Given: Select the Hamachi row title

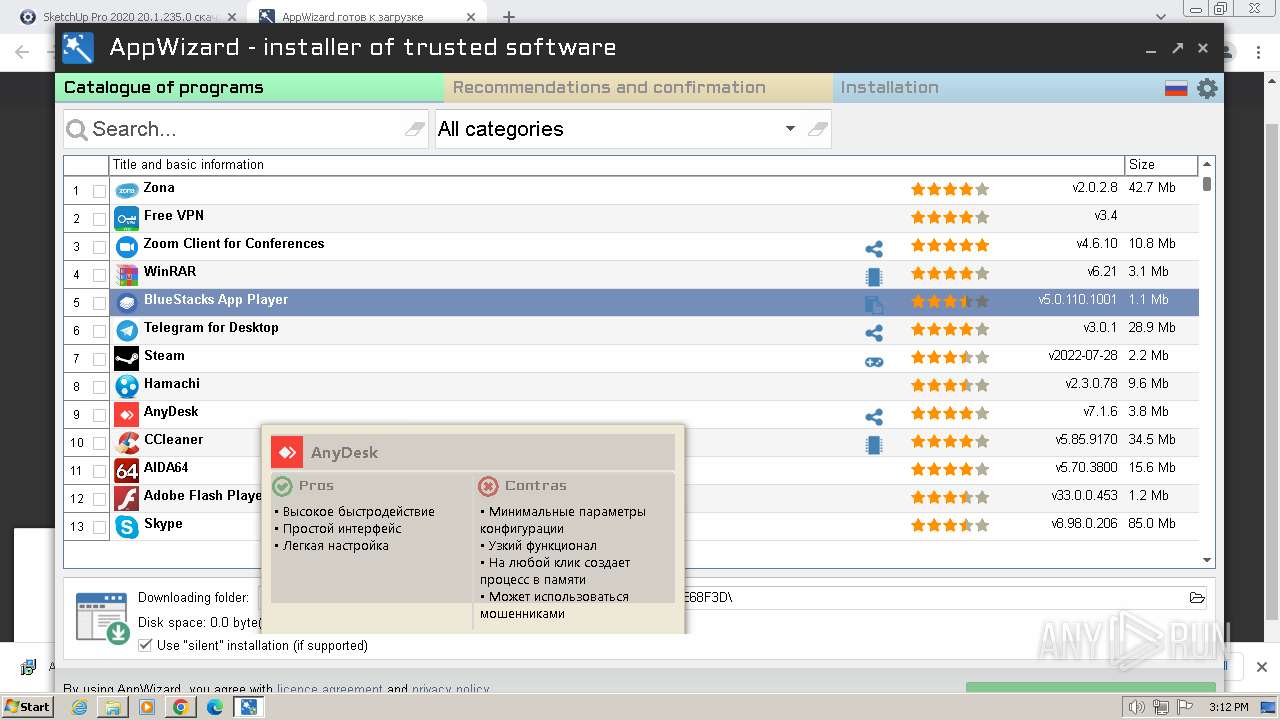Looking at the screenshot, I should [x=172, y=383].
